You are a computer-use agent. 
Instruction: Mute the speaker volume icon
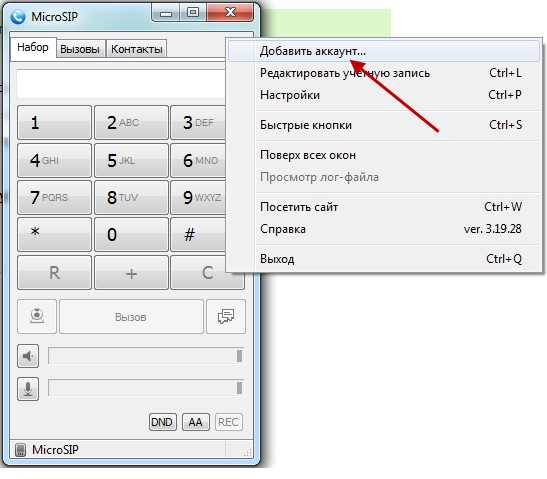click(x=28, y=356)
